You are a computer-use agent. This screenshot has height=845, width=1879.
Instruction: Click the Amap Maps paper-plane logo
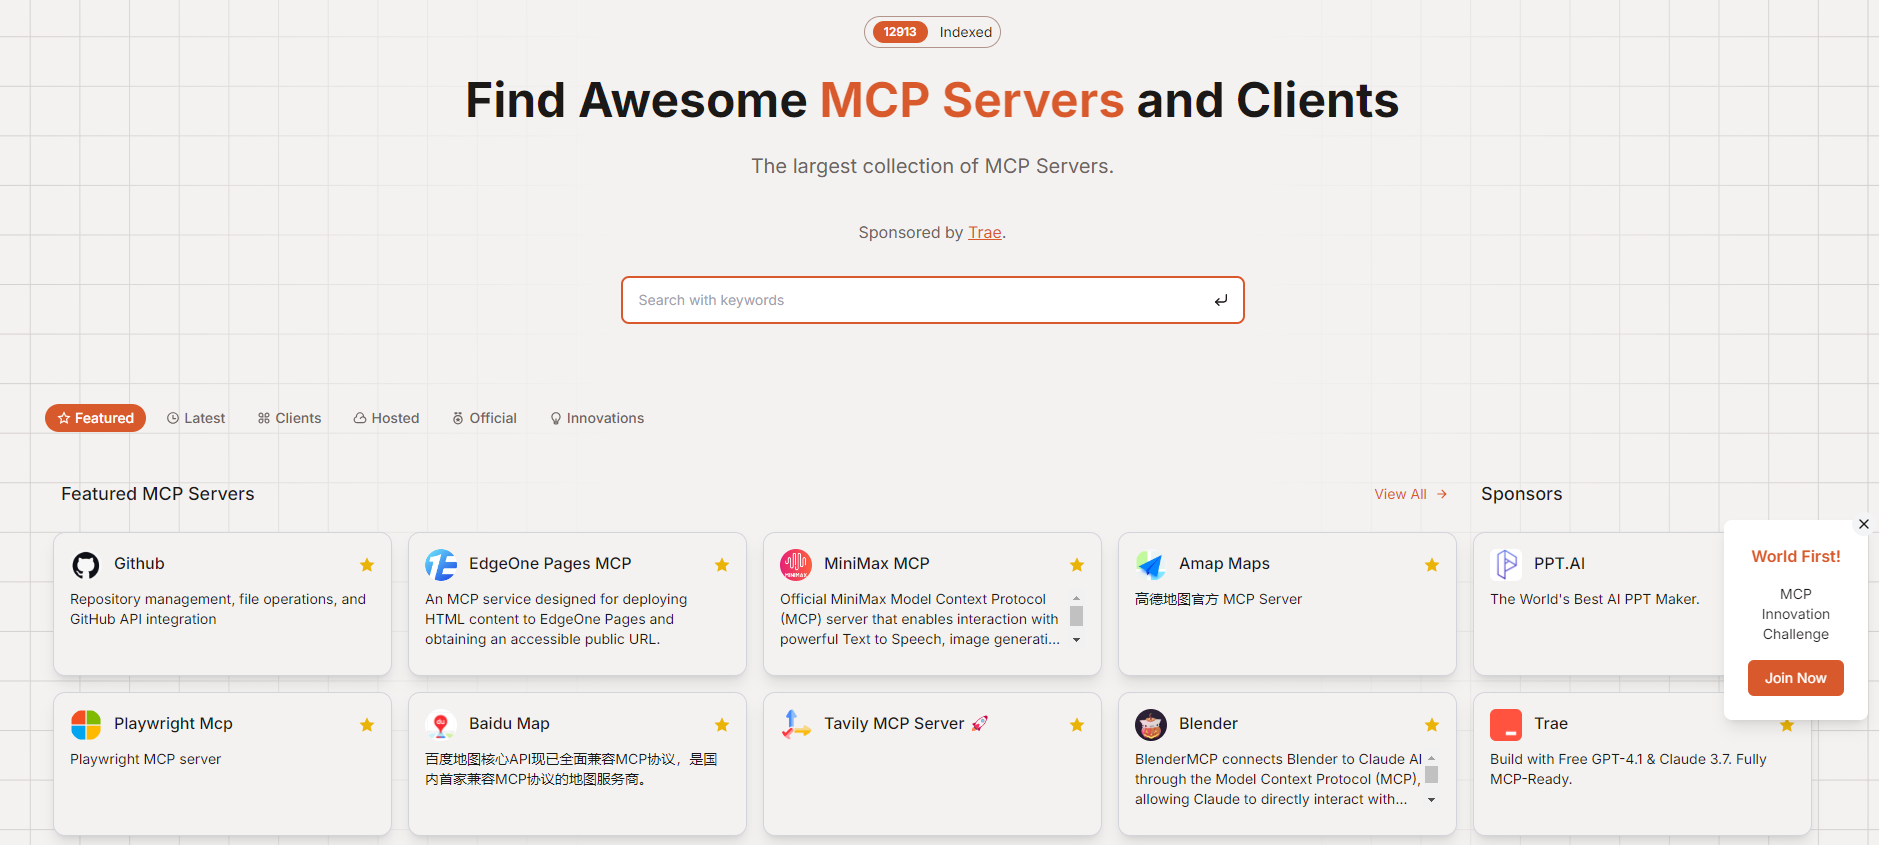point(1151,565)
